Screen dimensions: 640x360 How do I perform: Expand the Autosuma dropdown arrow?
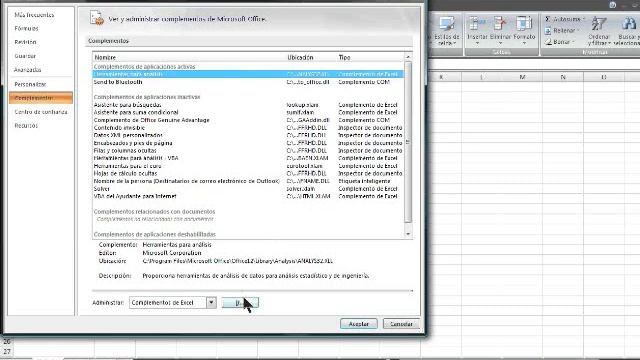point(583,19)
